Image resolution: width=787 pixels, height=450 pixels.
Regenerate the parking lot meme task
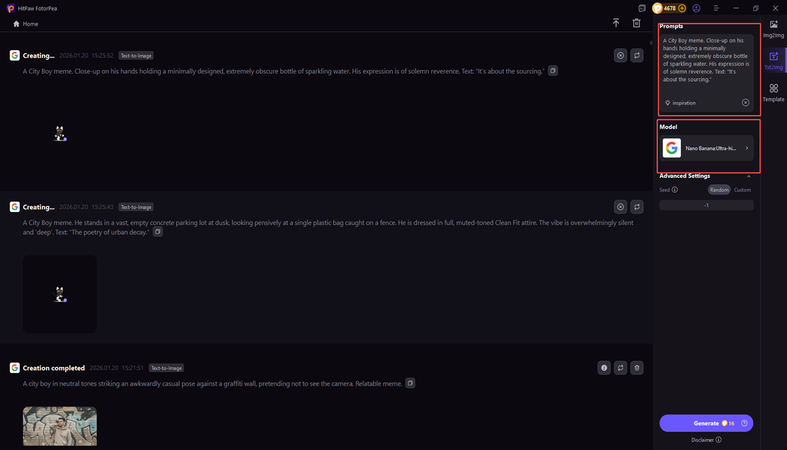point(637,207)
